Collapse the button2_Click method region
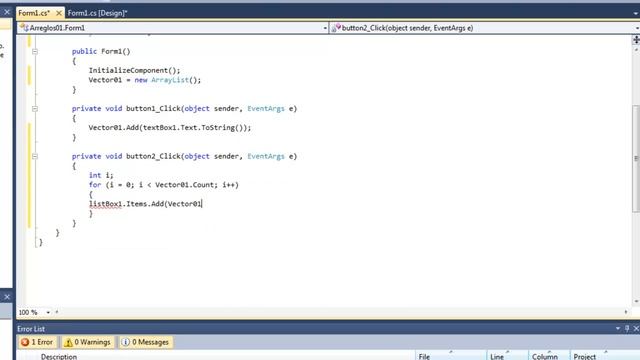The image size is (640, 360). click(x=35, y=156)
